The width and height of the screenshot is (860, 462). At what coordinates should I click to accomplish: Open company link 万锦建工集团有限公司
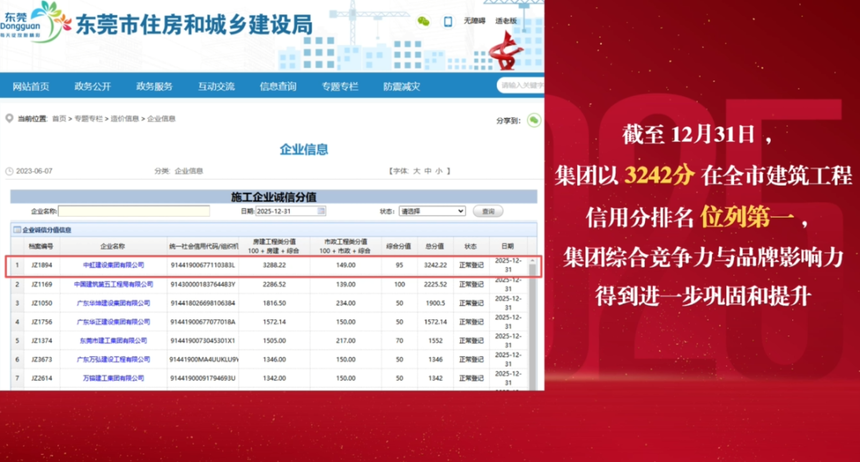tap(114, 378)
